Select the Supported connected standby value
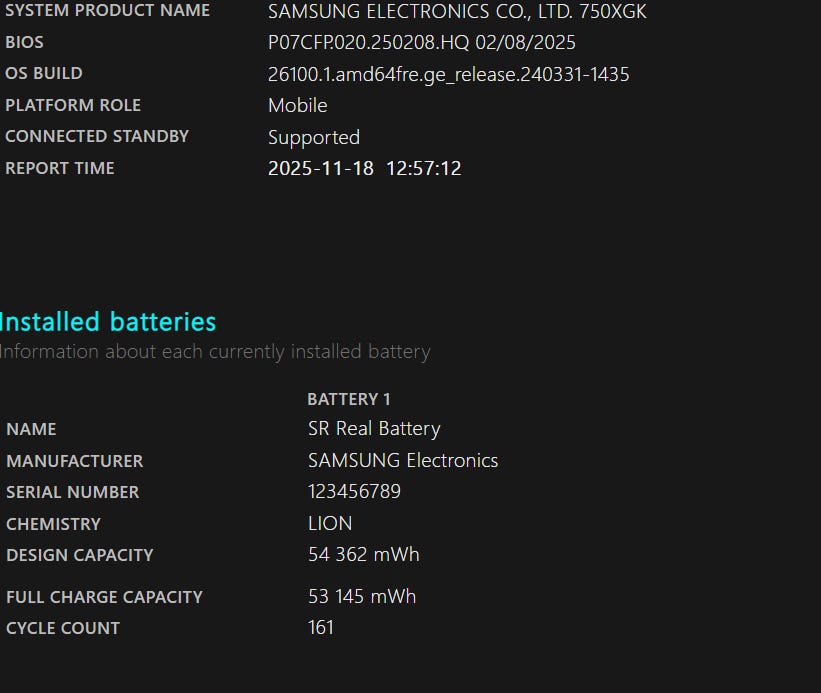This screenshot has height=693, width=821. tap(313, 138)
